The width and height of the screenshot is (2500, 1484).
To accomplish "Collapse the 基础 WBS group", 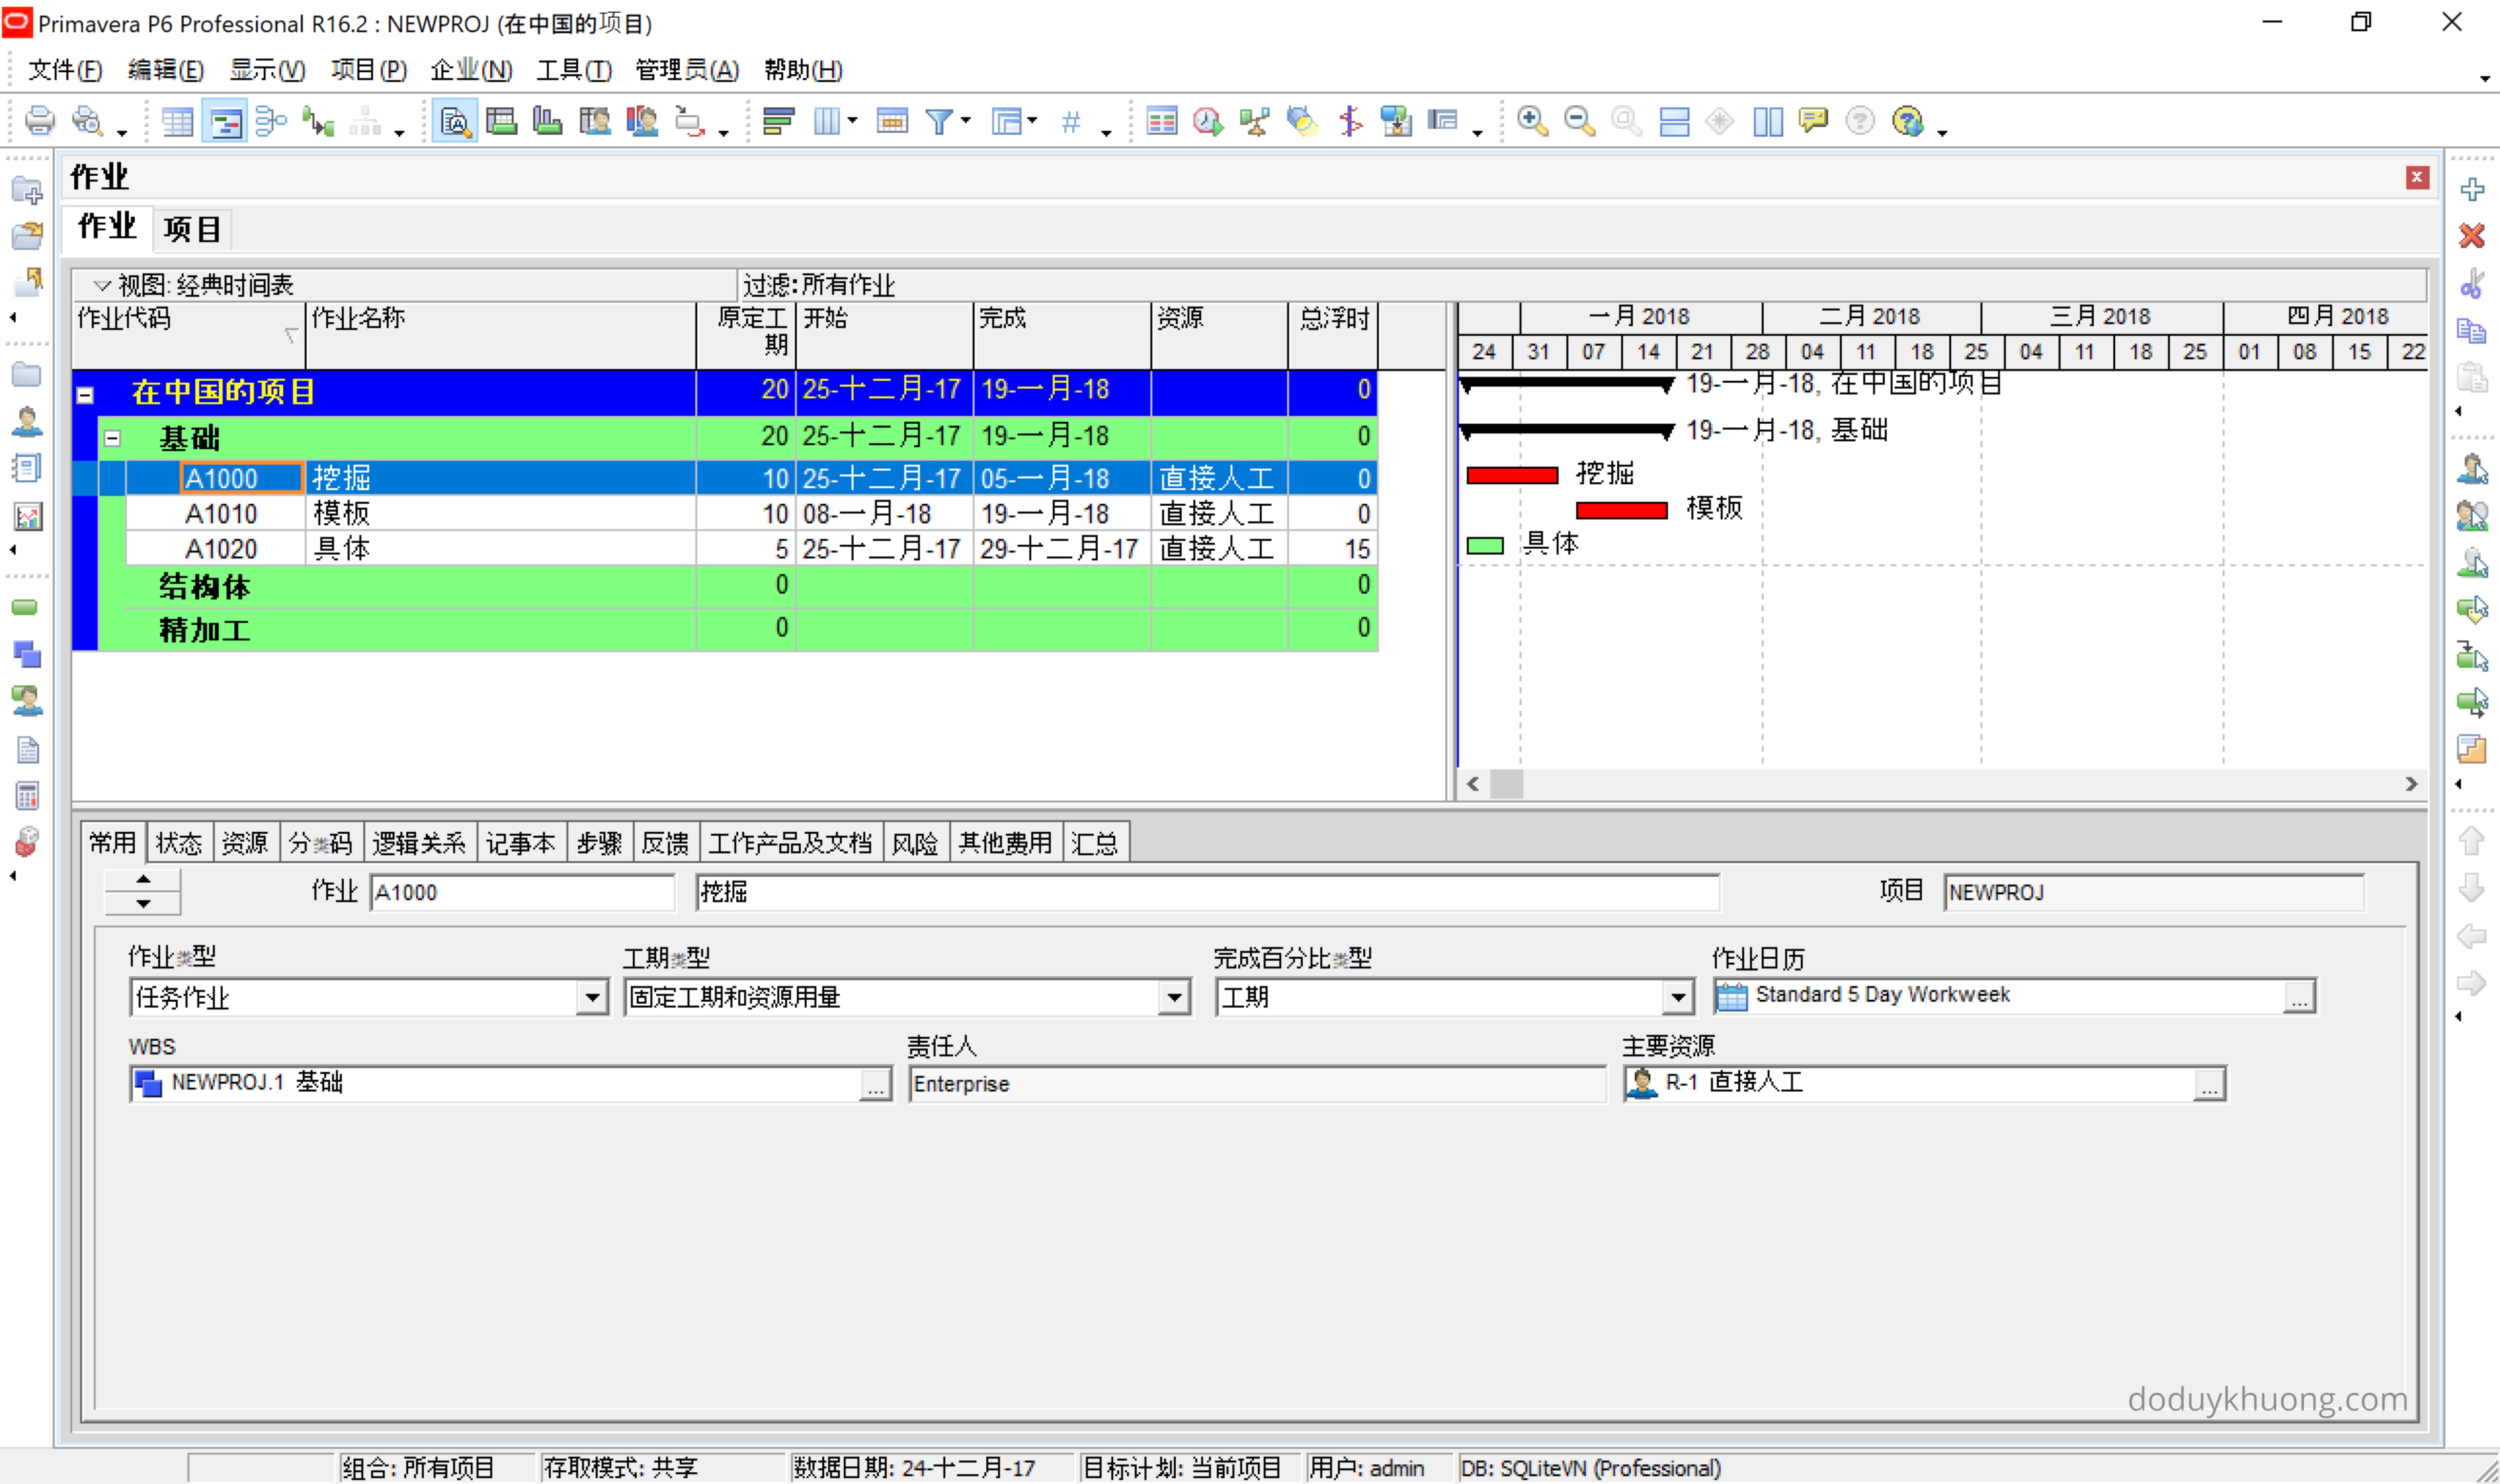I will tap(113, 438).
